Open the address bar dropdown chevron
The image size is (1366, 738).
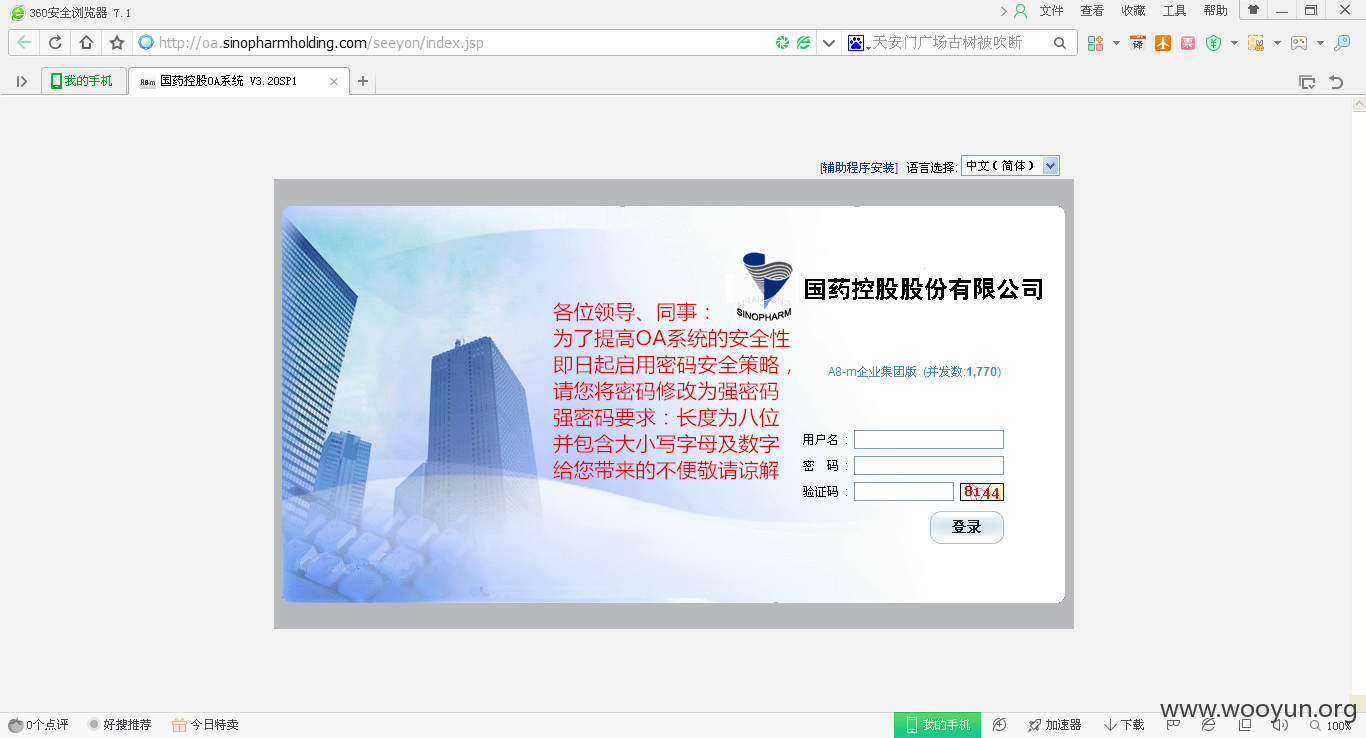coord(828,43)
